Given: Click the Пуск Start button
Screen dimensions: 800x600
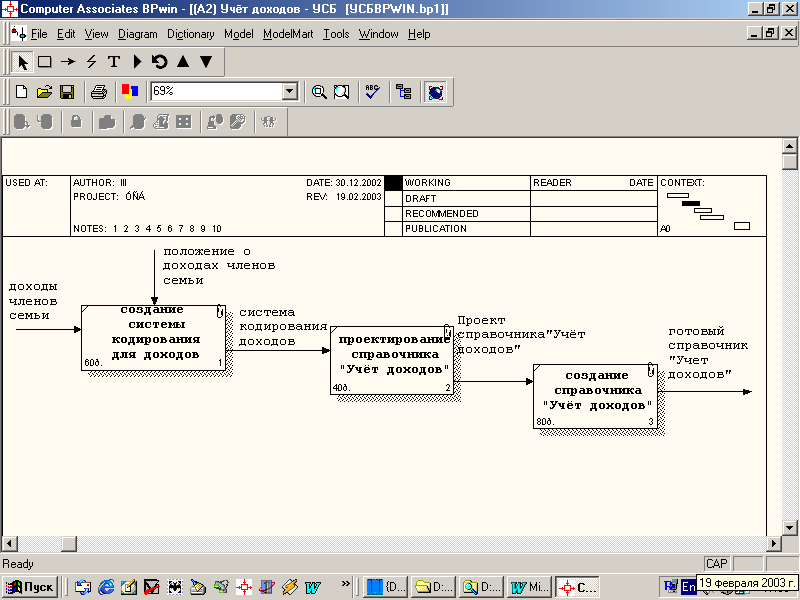Looking at the screenshot, I should pyautogui.click(x=30, y=587).
